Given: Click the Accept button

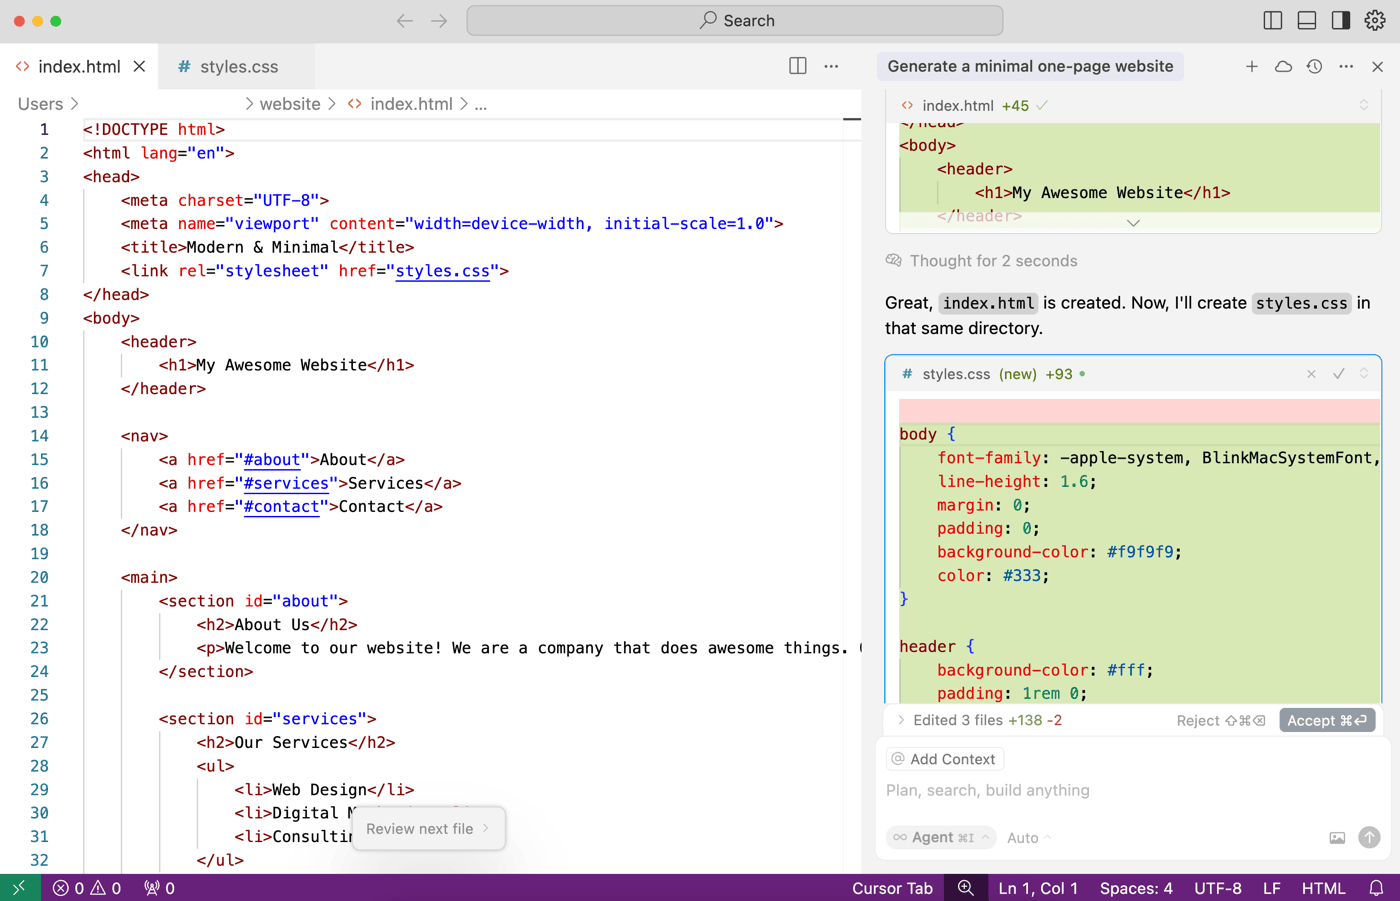Looking at the screenshot, I should [x=1327, y=720].
